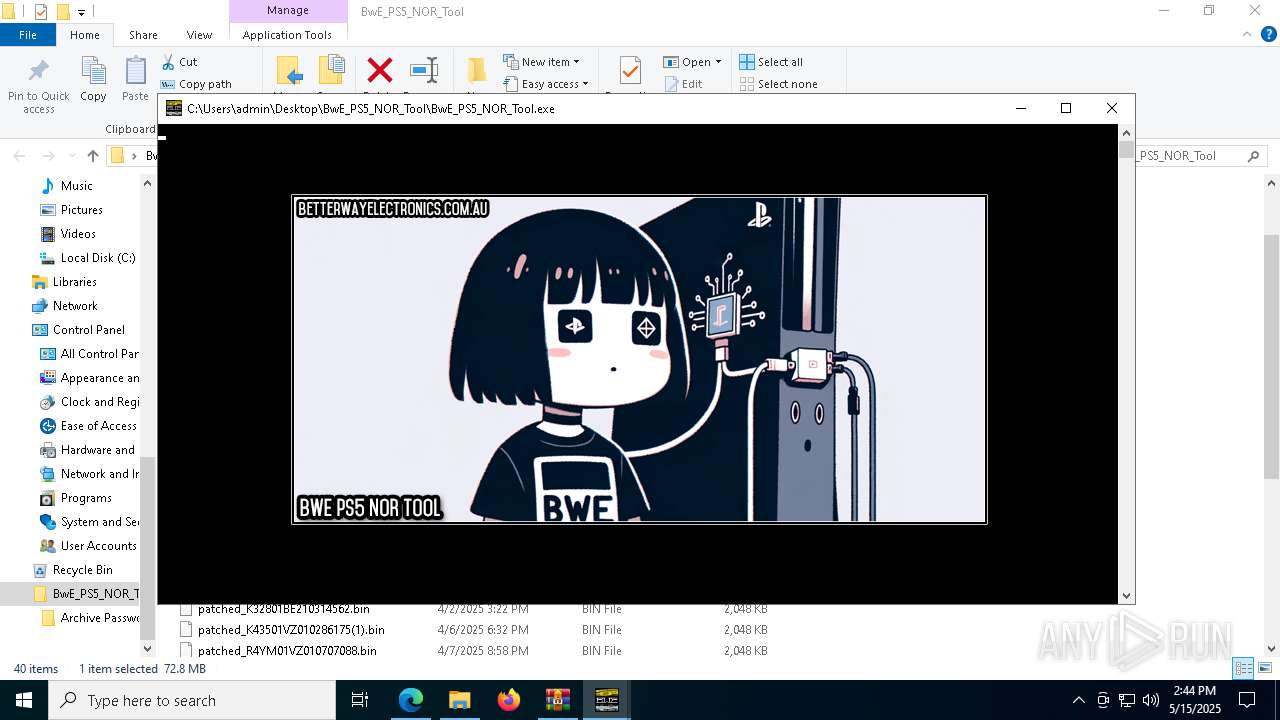
Task: Expand the Open dropdown arrow
Action: click(718, 62)
